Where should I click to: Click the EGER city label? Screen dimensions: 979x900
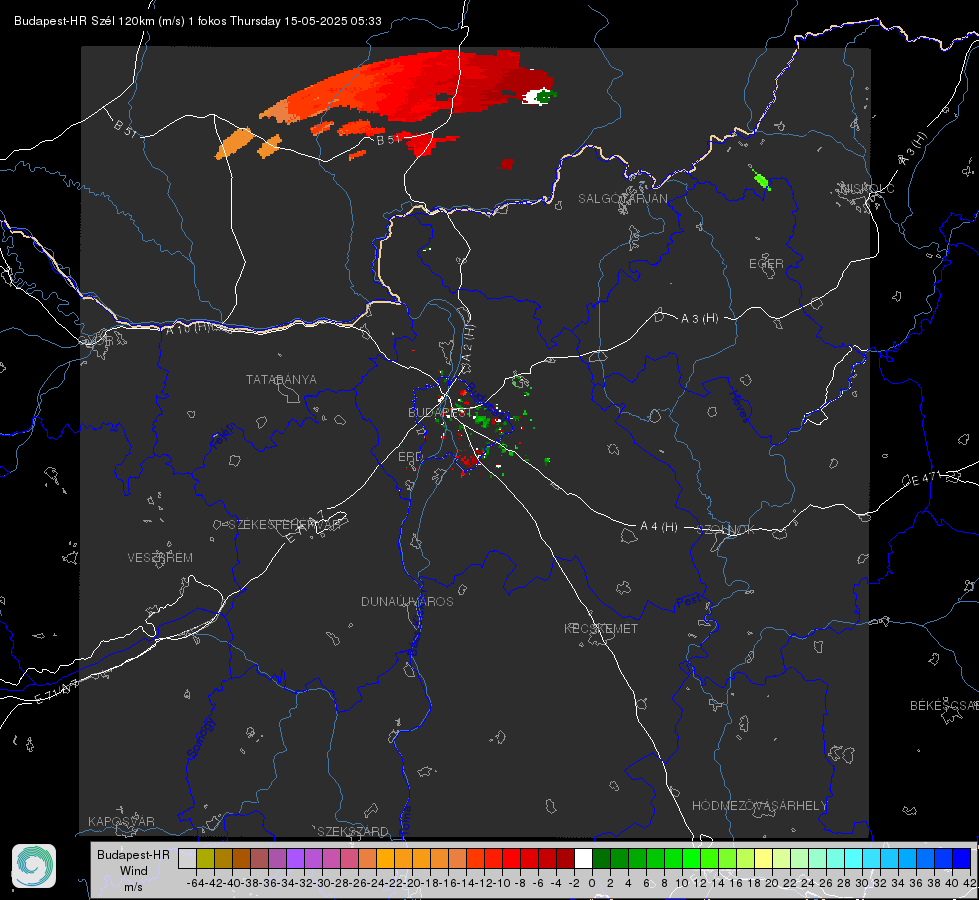click(766, 264)
